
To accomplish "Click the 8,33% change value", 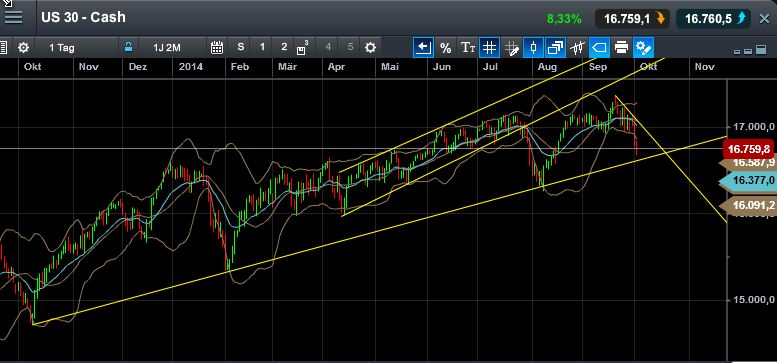I will coord(564,19).
